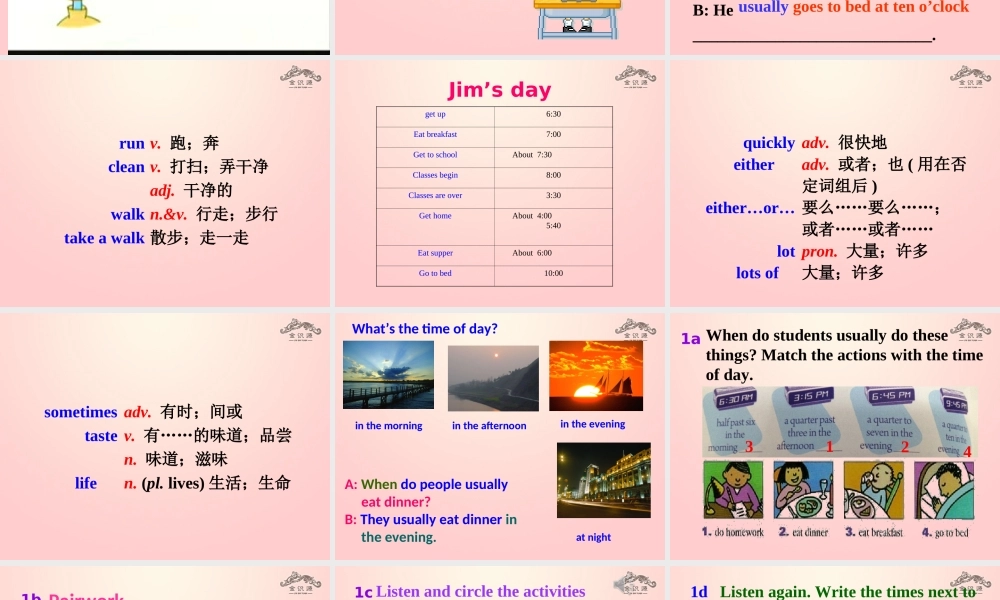Open the 'What's the time of day?' slide
The height and width of the screenshot is (600, 1000).
[x=499, y=436]
